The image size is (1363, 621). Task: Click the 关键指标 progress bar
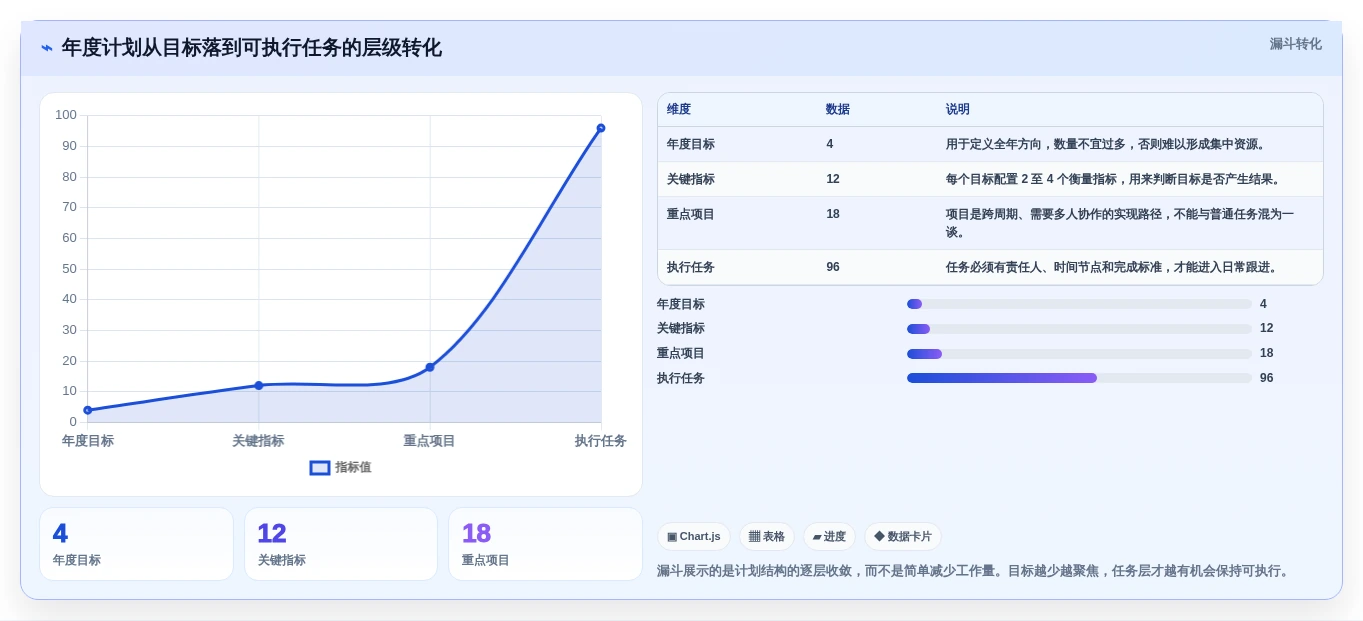(x=1079, y=328)
